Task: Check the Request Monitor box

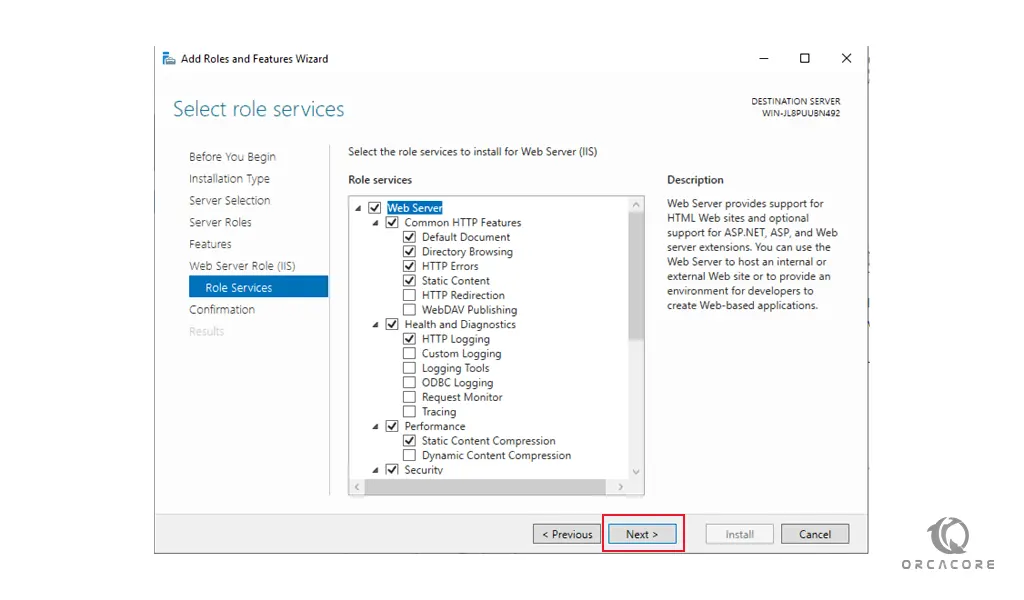Action: click(409, 397)
